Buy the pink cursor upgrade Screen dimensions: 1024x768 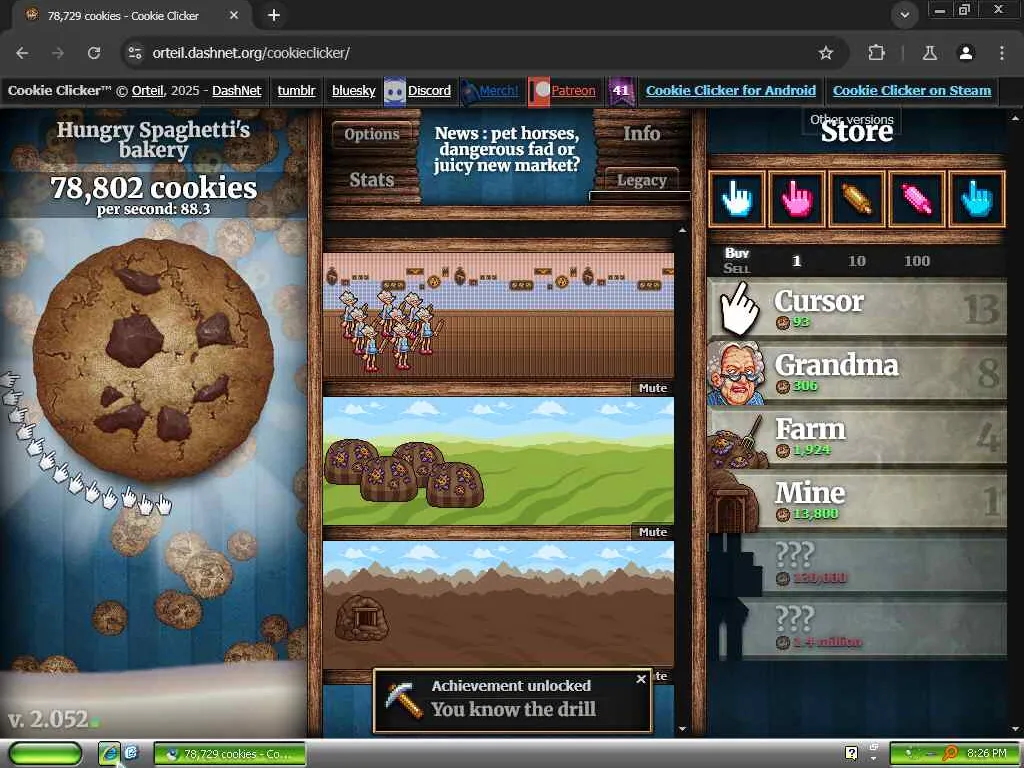797,199
